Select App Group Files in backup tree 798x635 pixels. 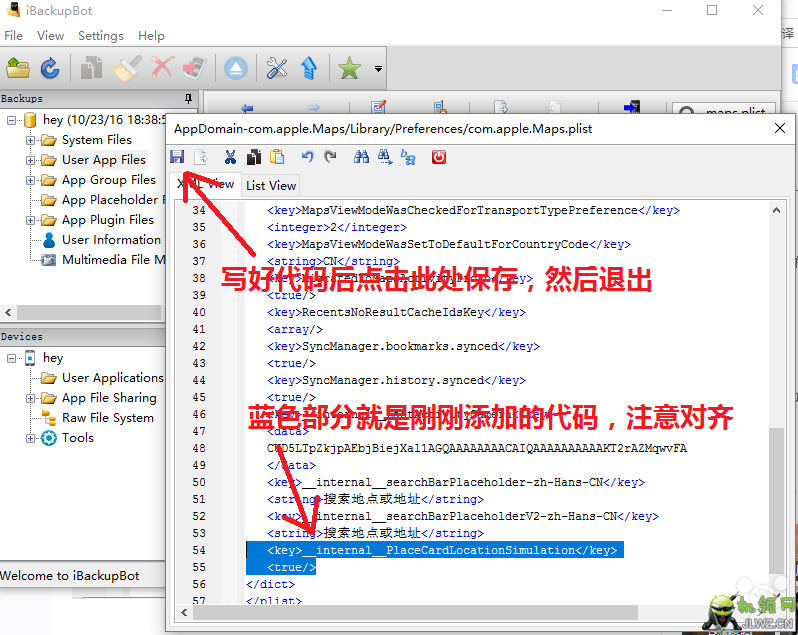108,180
